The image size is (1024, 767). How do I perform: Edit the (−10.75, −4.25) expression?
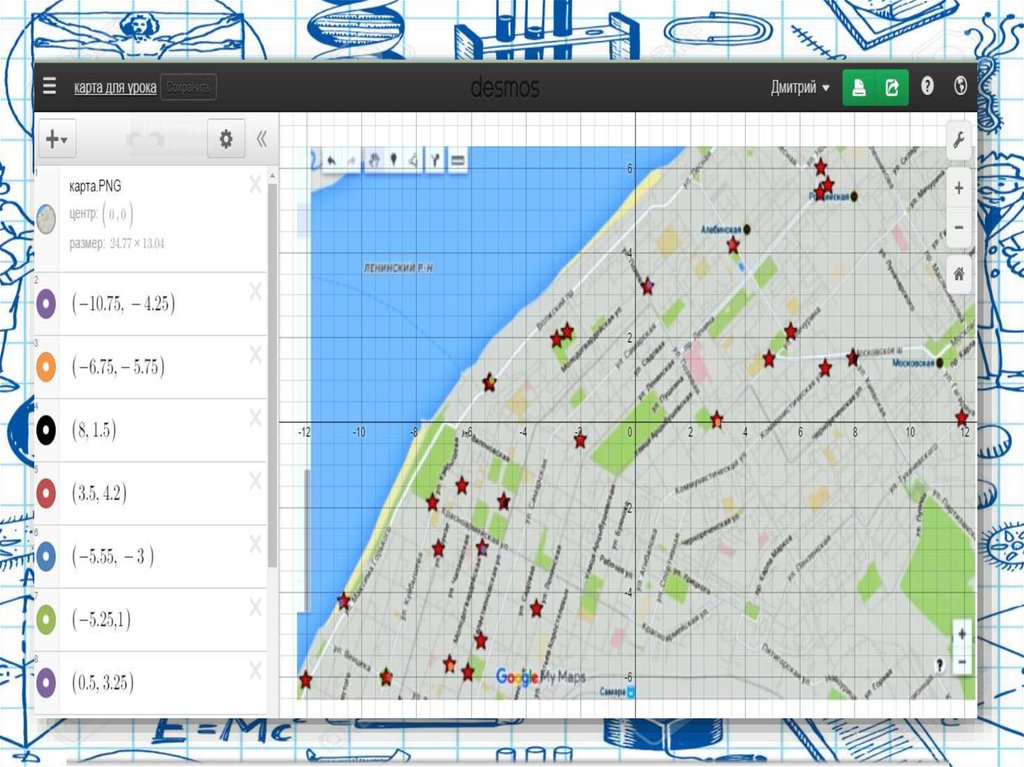123,304
